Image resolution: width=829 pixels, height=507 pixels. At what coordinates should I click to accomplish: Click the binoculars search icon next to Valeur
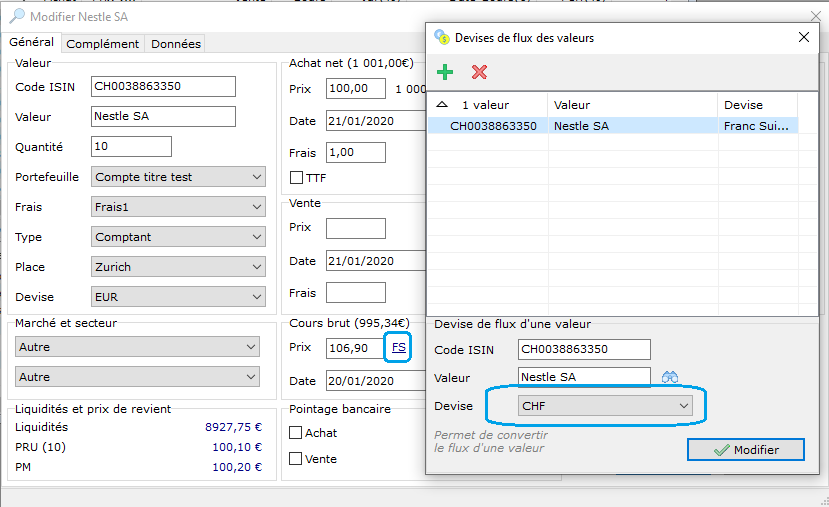tap(670, 377)
